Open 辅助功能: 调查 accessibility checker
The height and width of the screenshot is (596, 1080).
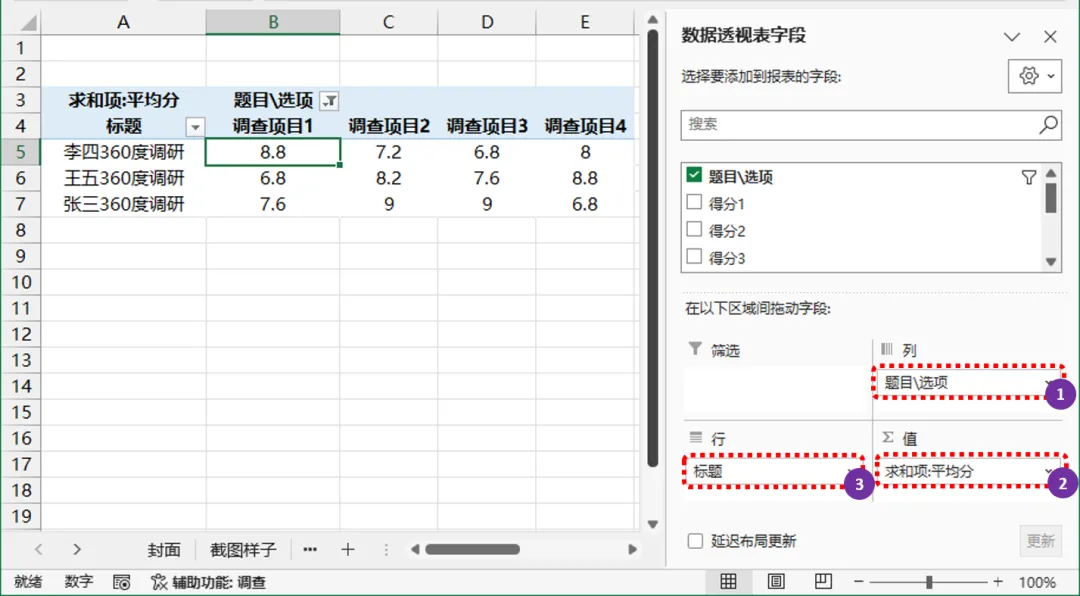pyautogui.click(x=209, y=582)
